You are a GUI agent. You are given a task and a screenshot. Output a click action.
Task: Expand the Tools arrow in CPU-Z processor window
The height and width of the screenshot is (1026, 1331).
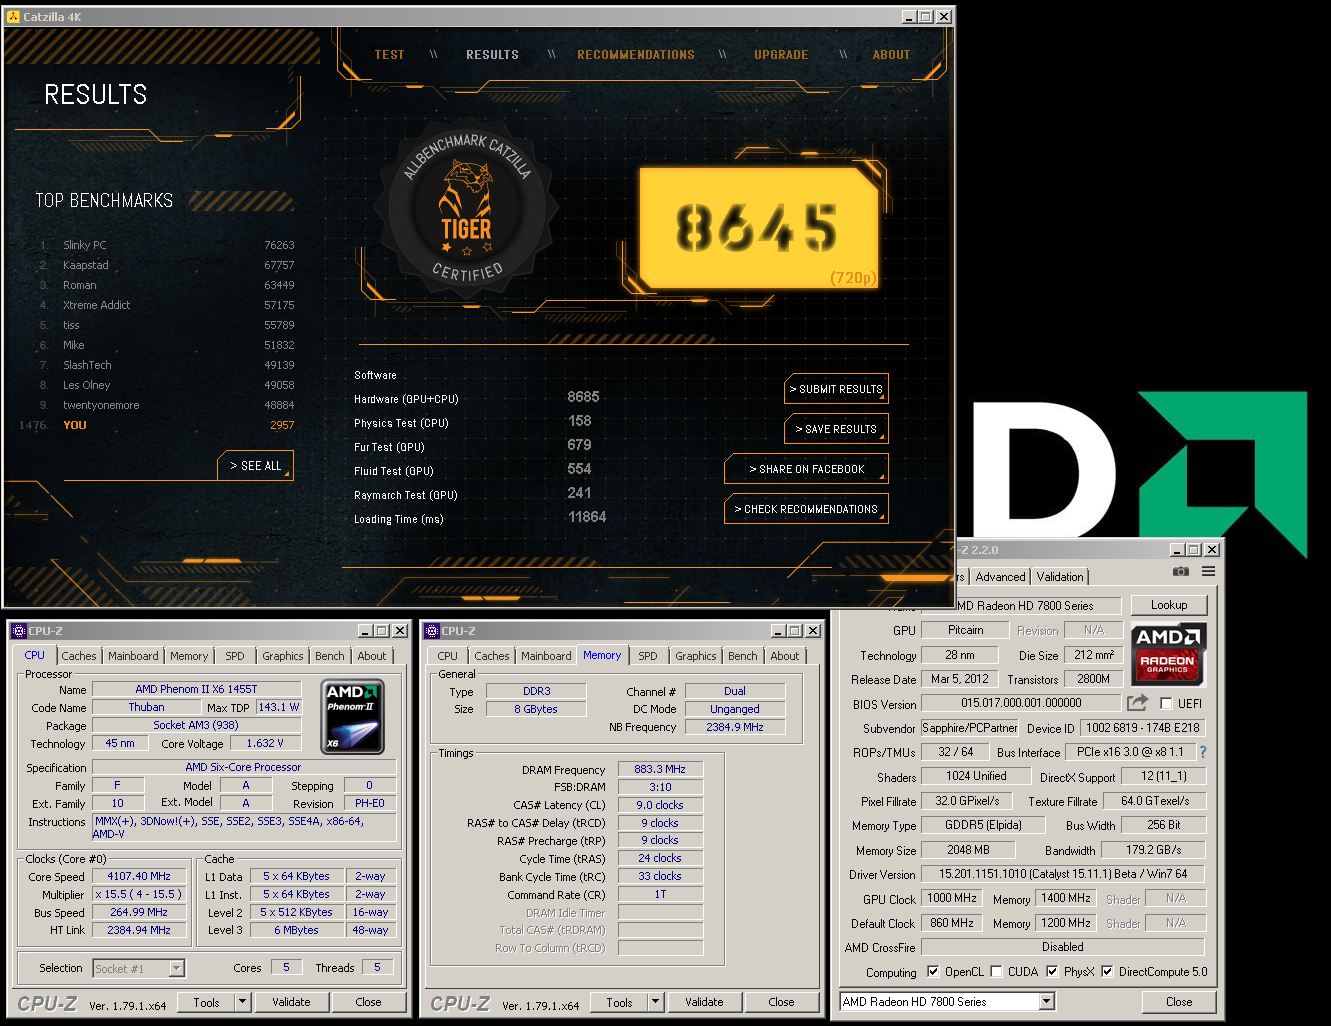pyautogui.click(x=242, y=1002)
